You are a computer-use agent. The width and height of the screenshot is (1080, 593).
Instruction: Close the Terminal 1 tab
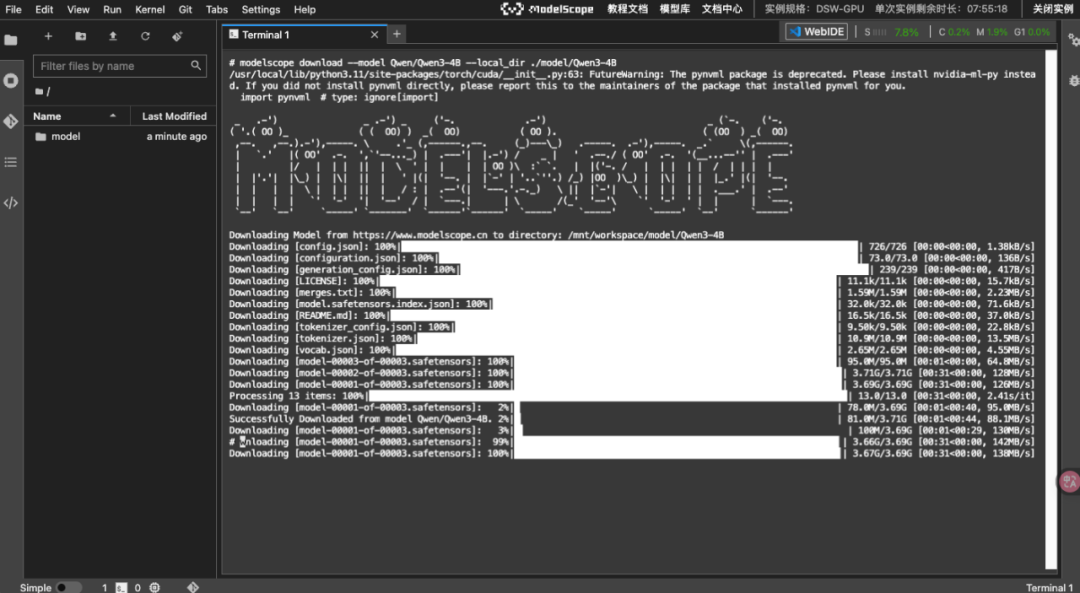tap(375, 34)
